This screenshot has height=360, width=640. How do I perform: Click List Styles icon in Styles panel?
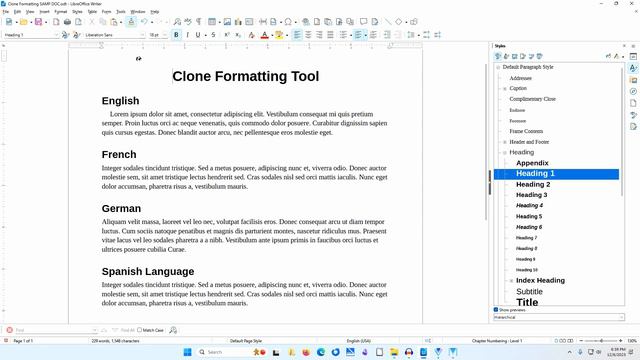pos(531,56)
